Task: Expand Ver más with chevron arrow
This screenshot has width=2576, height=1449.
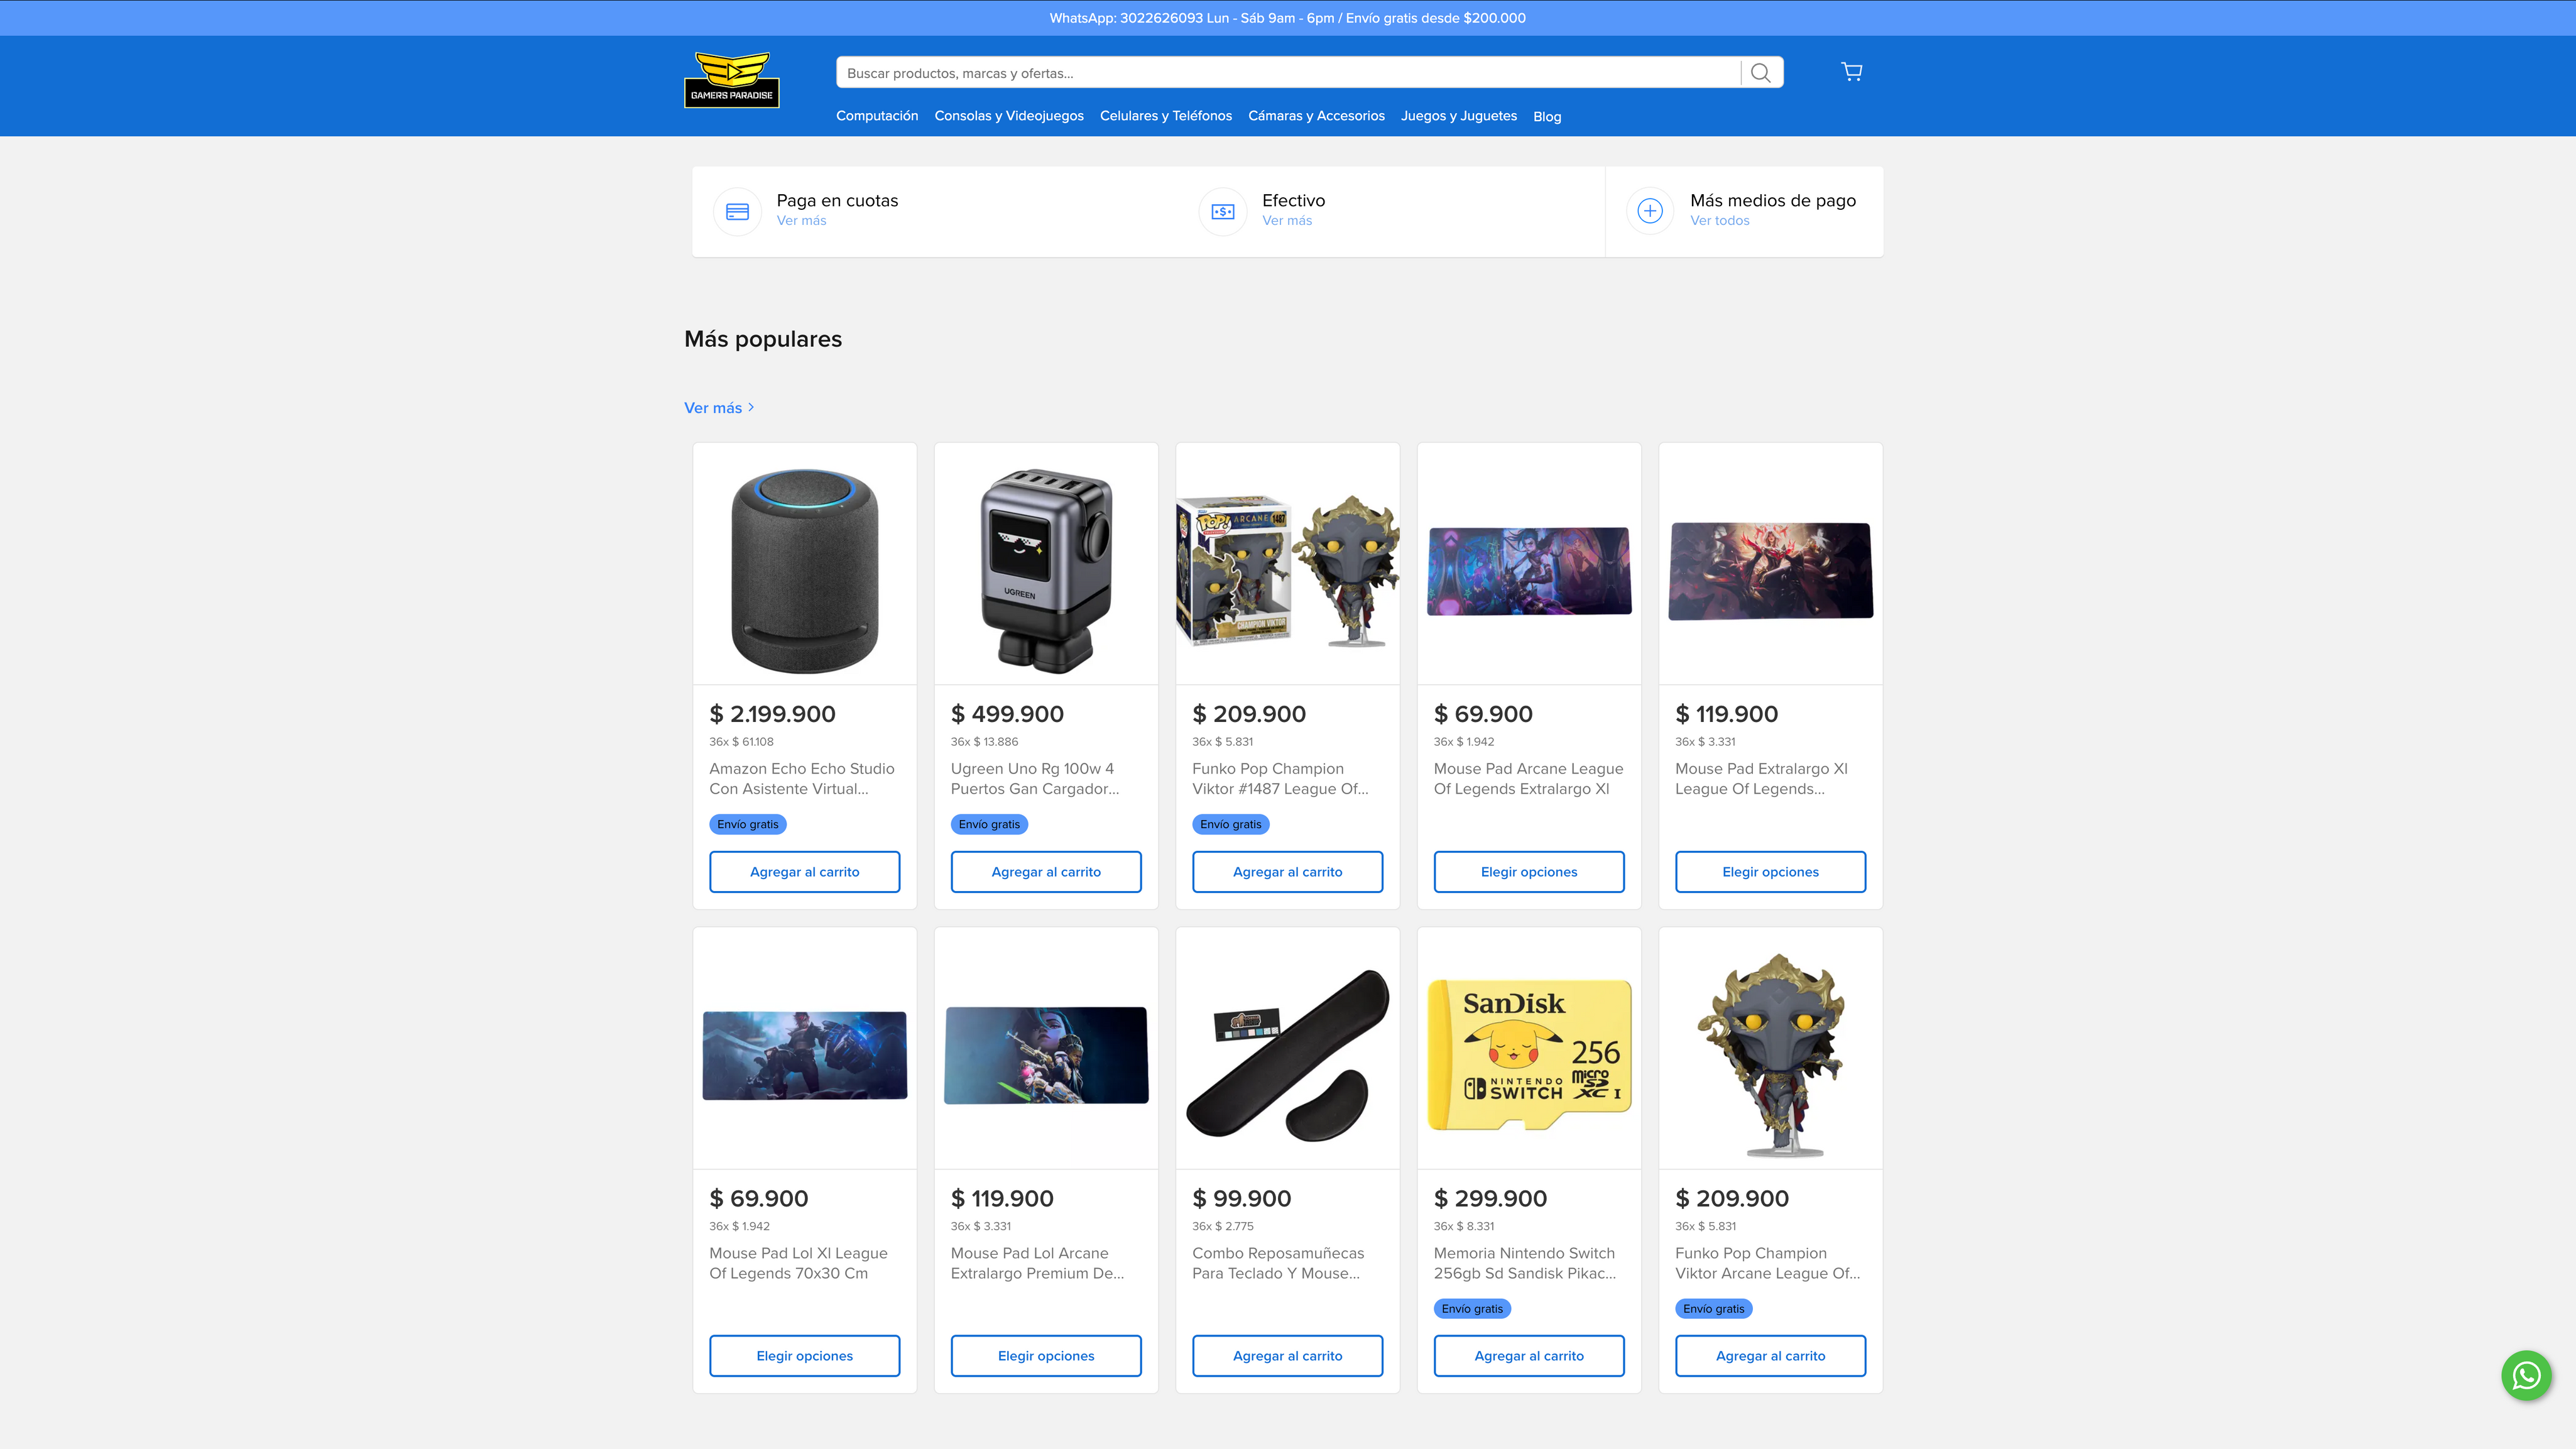Action: pos(719,408)
